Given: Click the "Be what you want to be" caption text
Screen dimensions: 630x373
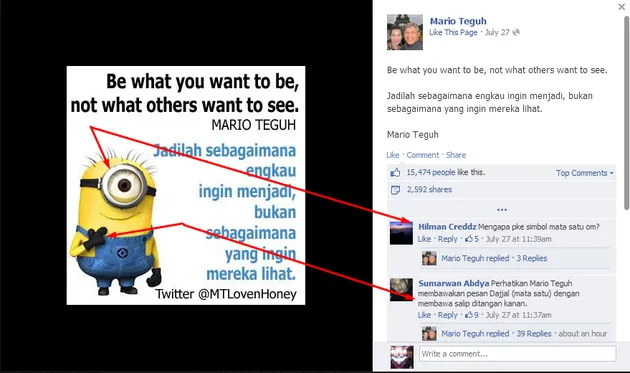Looking at the screenshot, I should coord(497,70).
